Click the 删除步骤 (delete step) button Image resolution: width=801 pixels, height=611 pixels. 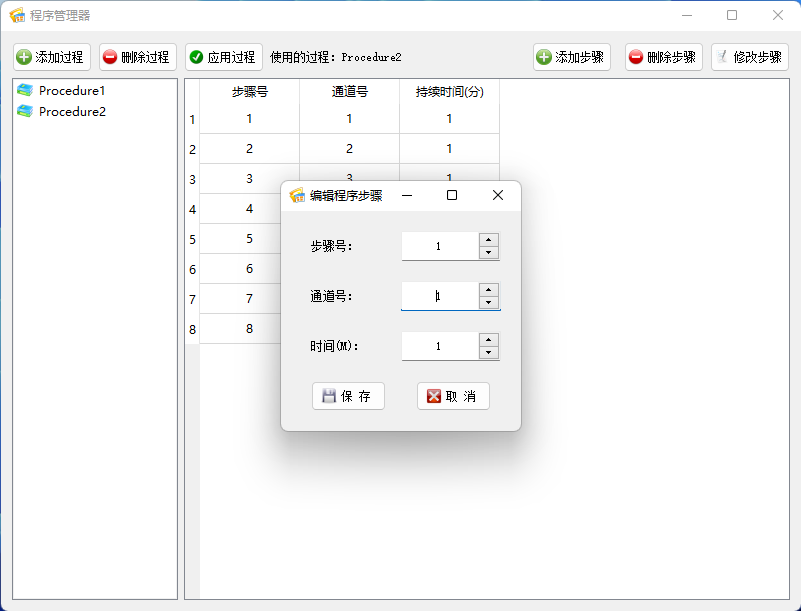(x=664, y=57)
